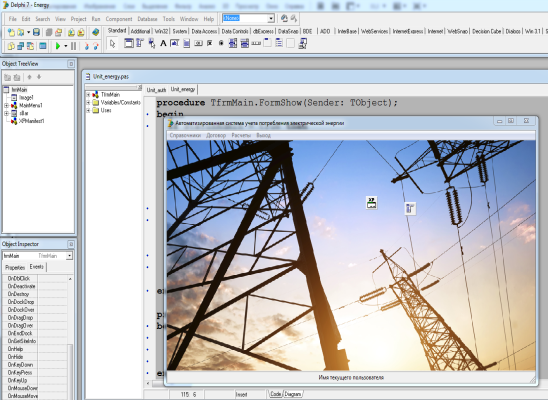This screenshot has width=548, height=401.
Task: Open the Component menu
Action: click(119, 19)
